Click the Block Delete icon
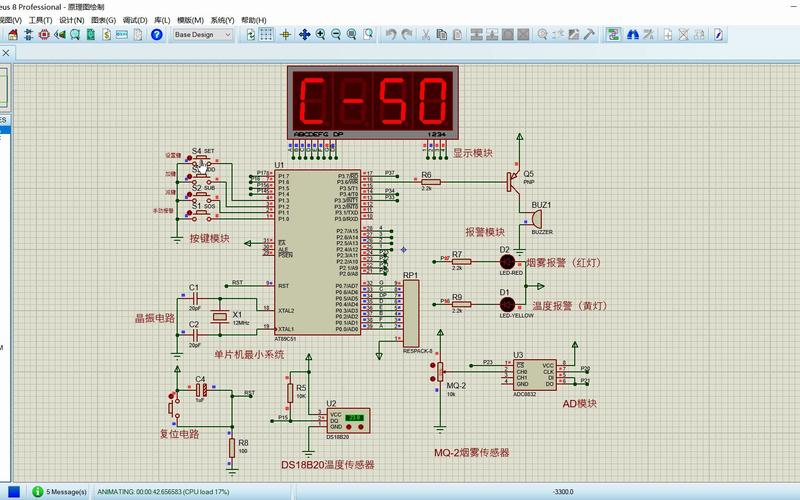The image size is (800, 500). pos(523,35)
